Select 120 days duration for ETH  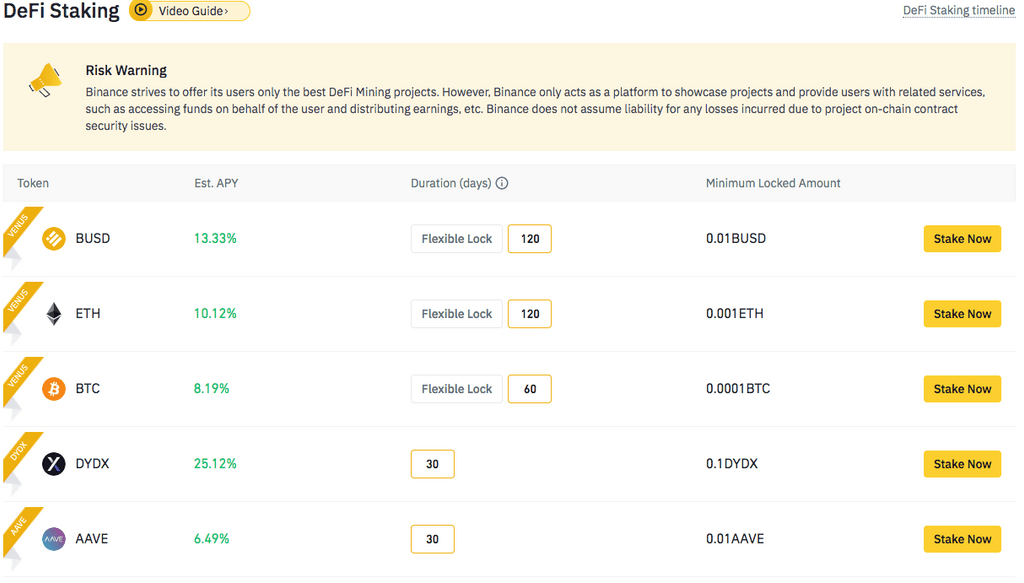pyautogui.click(x=530, y=314)
